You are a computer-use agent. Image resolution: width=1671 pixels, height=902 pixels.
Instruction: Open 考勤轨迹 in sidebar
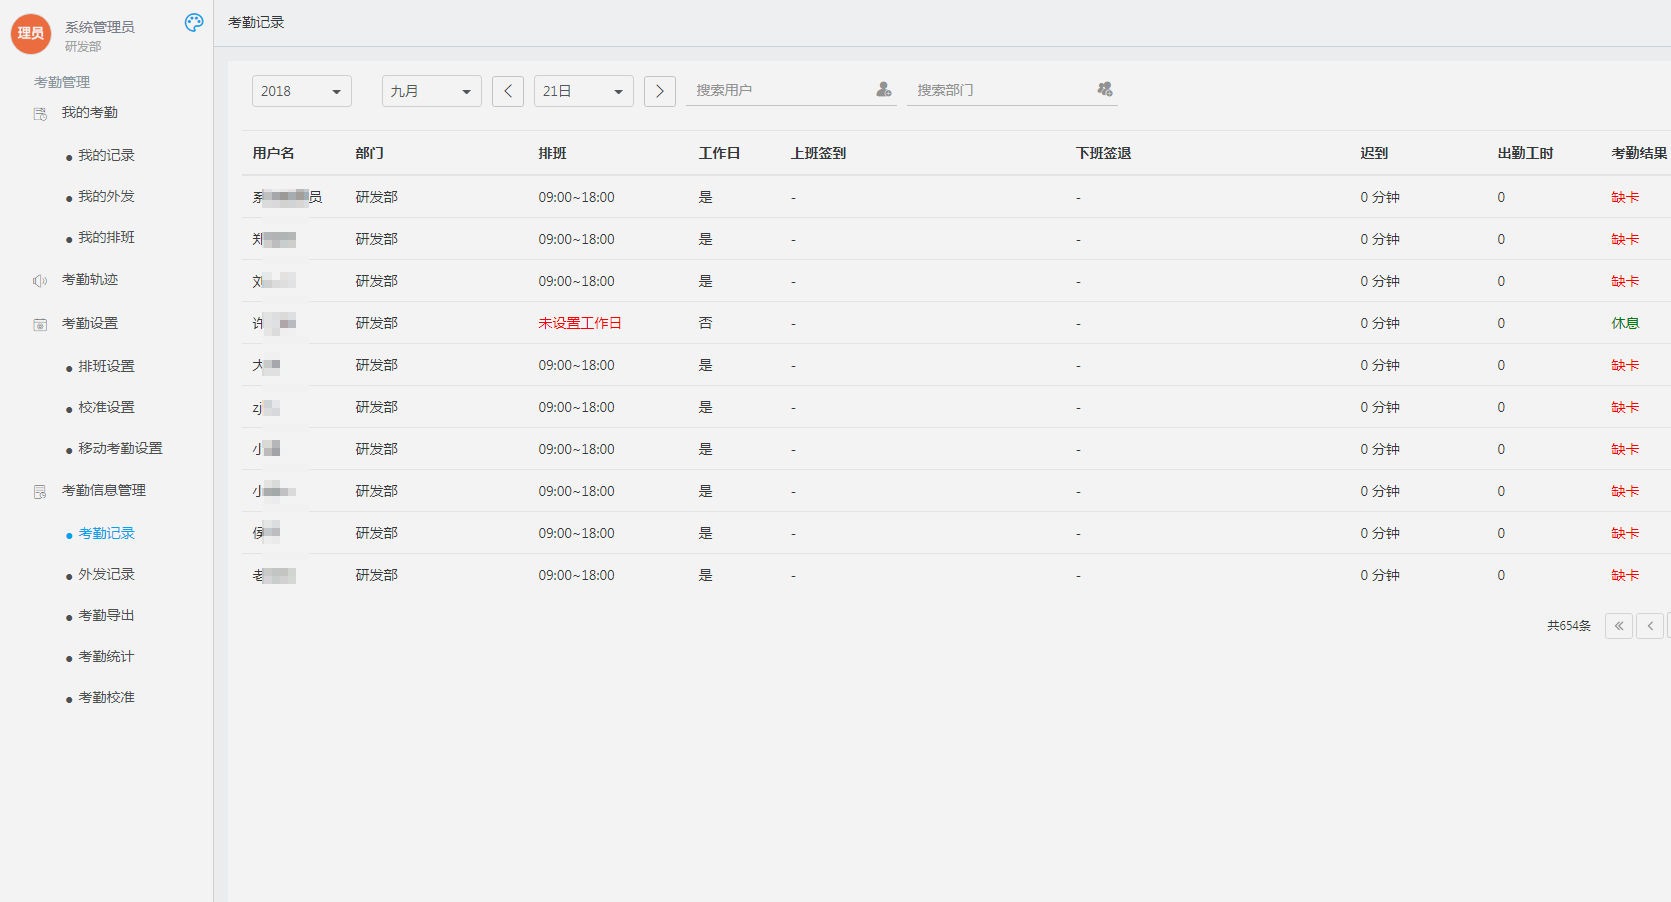tap(90, 280)
